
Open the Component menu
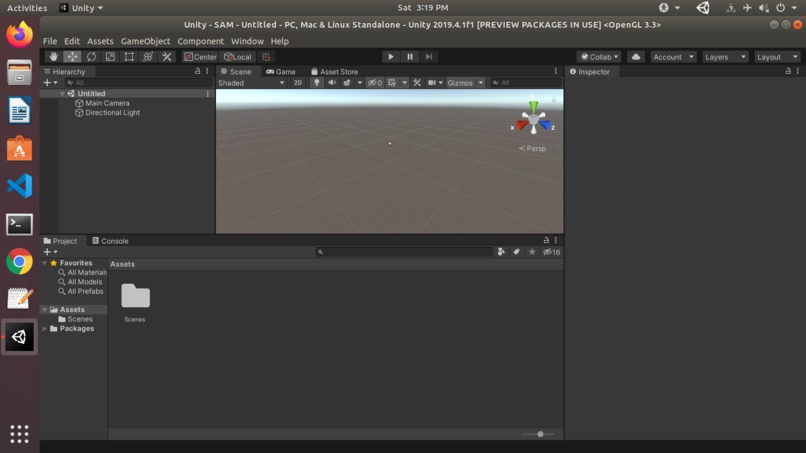click(200, 41)
